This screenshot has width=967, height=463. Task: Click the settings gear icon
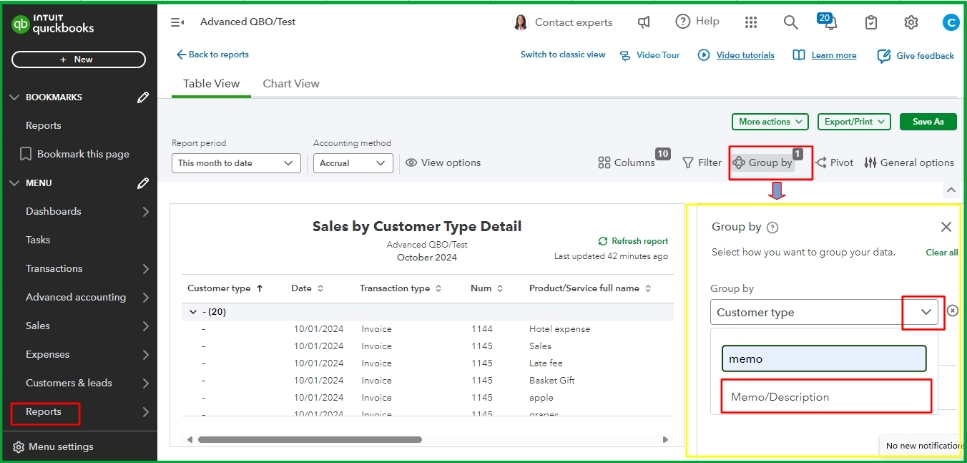click(x=911, y=22)
